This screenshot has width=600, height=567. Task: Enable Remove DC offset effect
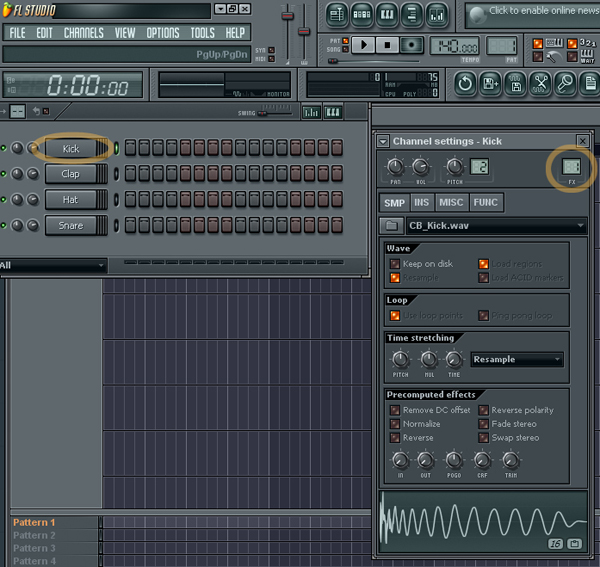click(395, 410)
